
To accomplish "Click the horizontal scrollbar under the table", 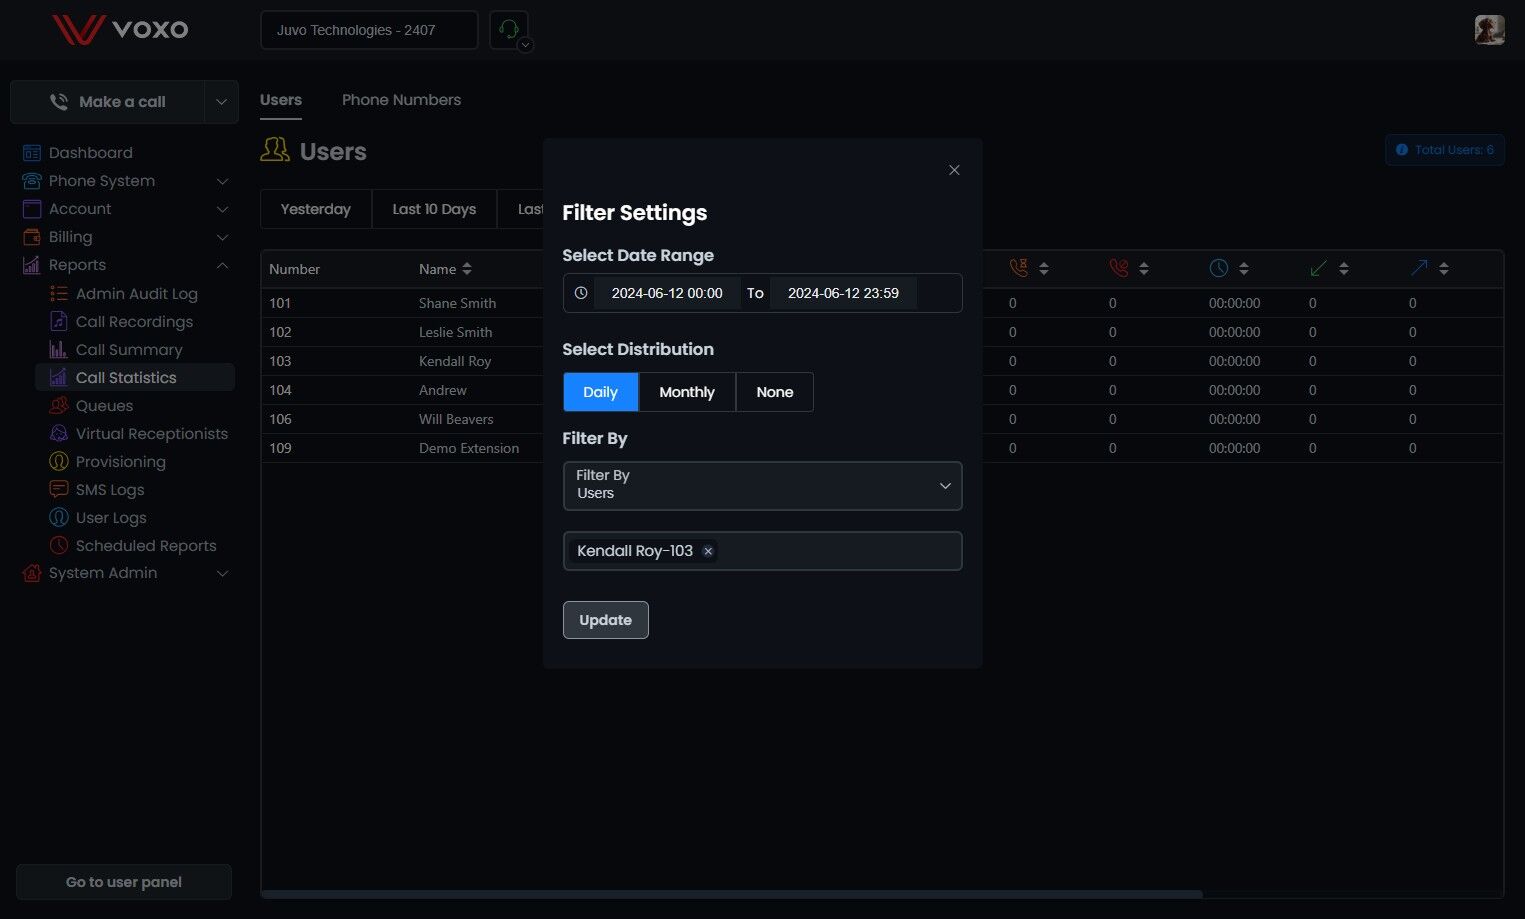I will point(731,894).
